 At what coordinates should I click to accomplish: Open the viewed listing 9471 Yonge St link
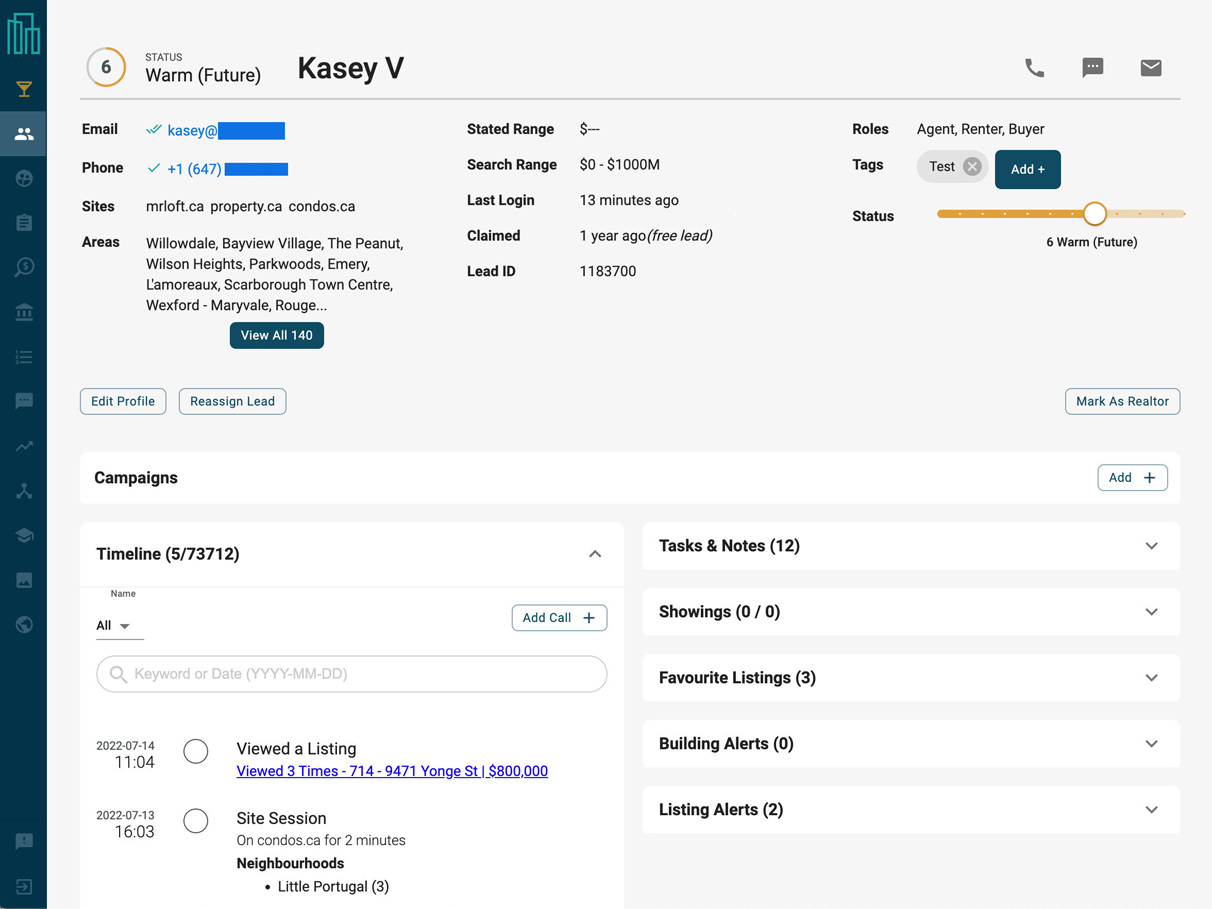point(392,771)
